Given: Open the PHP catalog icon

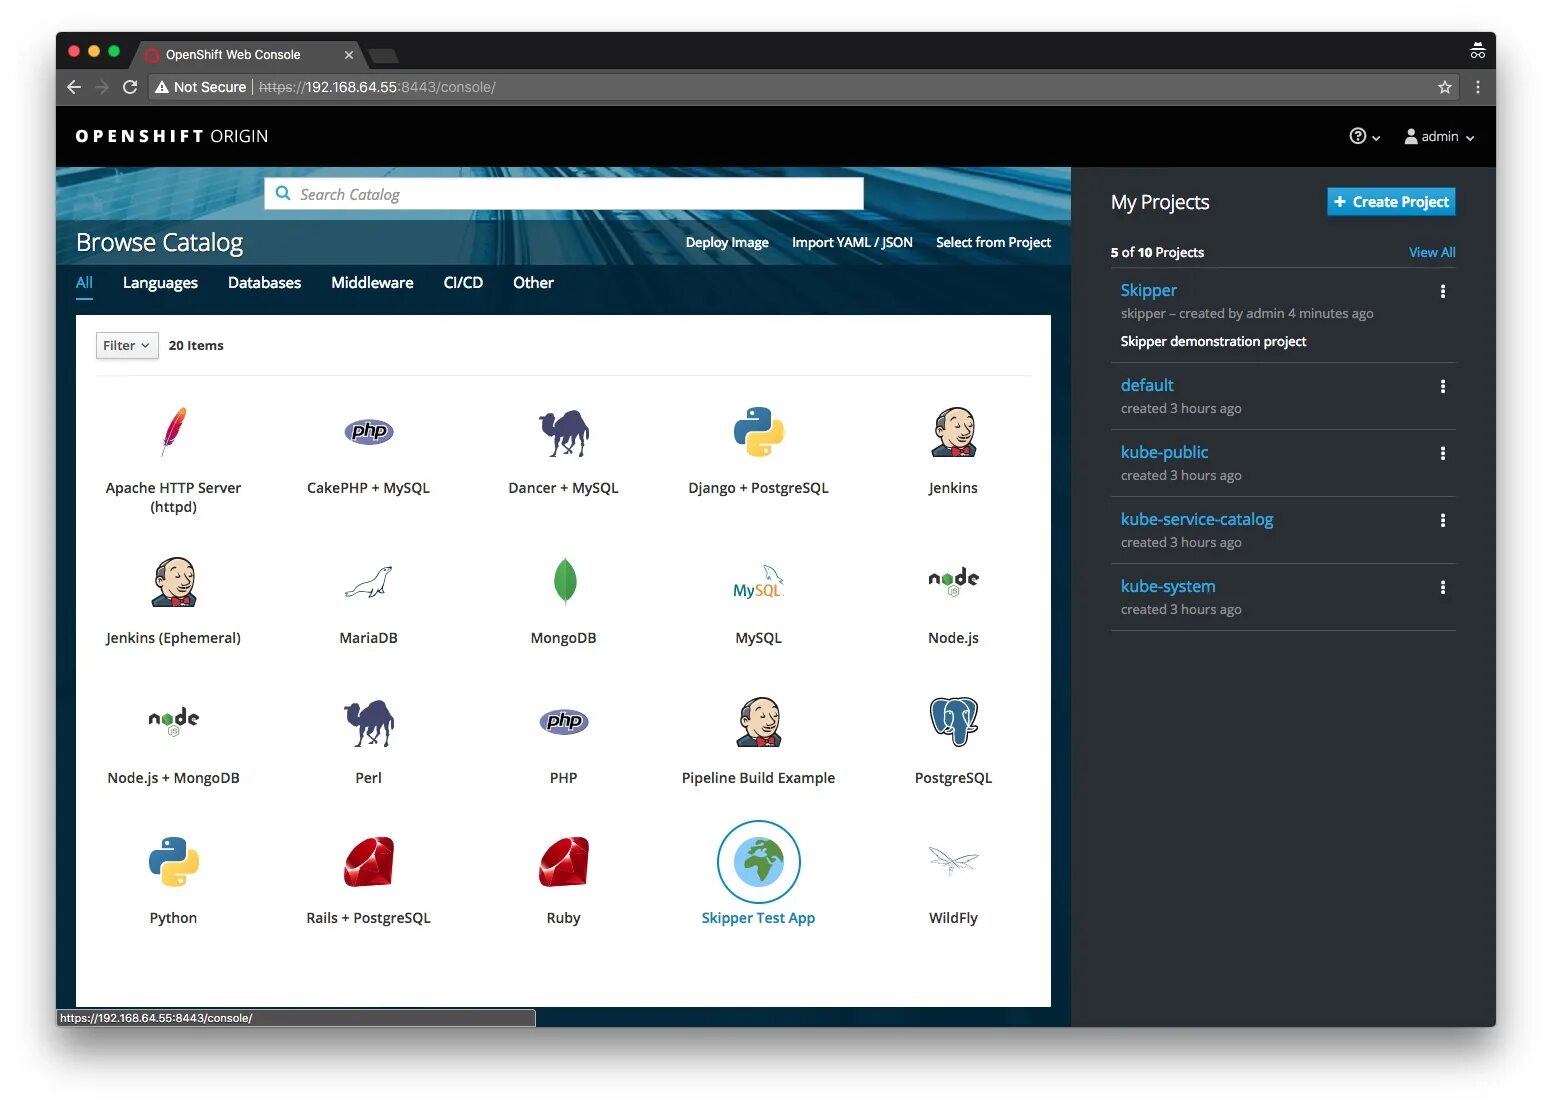Looking at the screenshot, I should (565, 721).
